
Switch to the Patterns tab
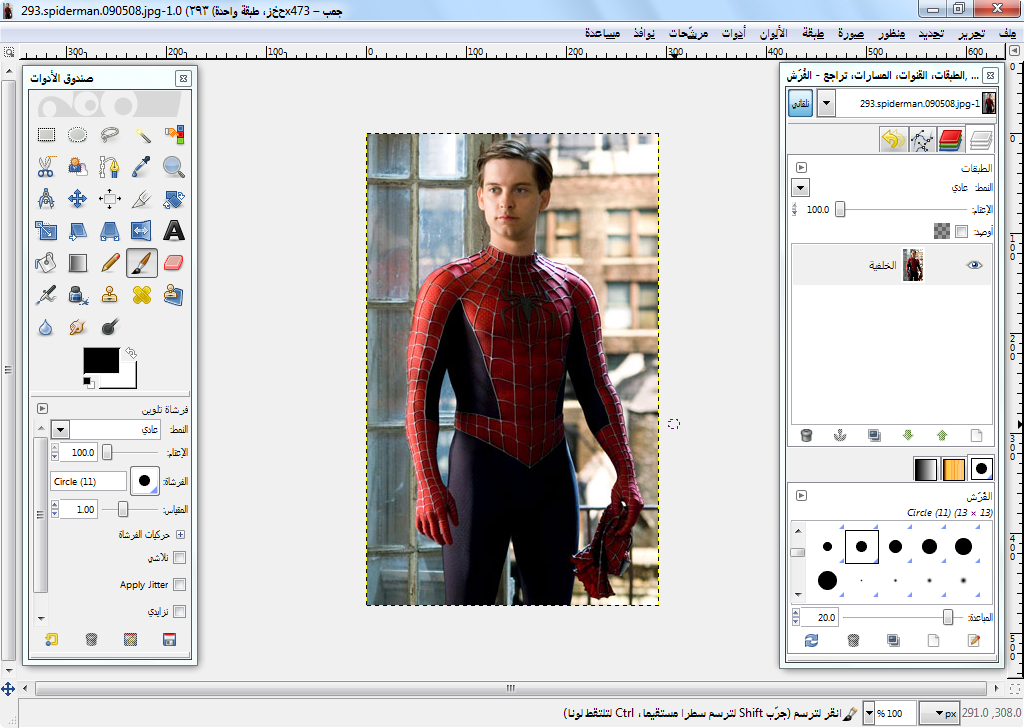click(x=953, y=469)
